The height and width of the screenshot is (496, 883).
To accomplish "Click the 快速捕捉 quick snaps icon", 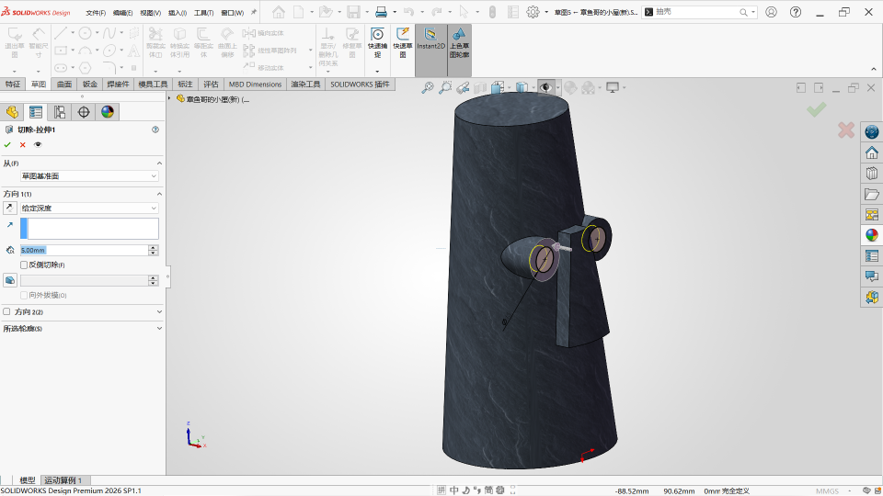I will click(377, 42).
